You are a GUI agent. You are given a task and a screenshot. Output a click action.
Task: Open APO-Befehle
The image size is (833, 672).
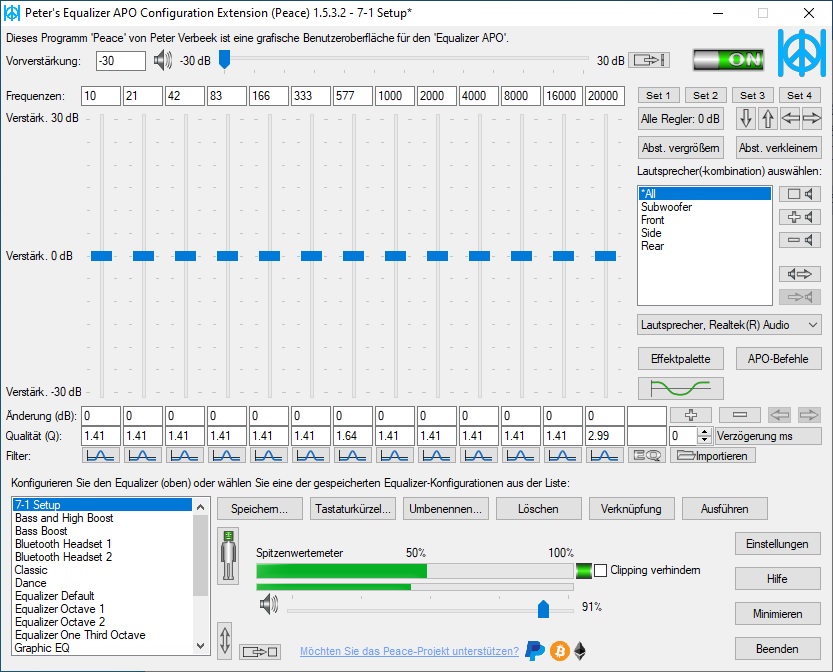pos(778,359)
